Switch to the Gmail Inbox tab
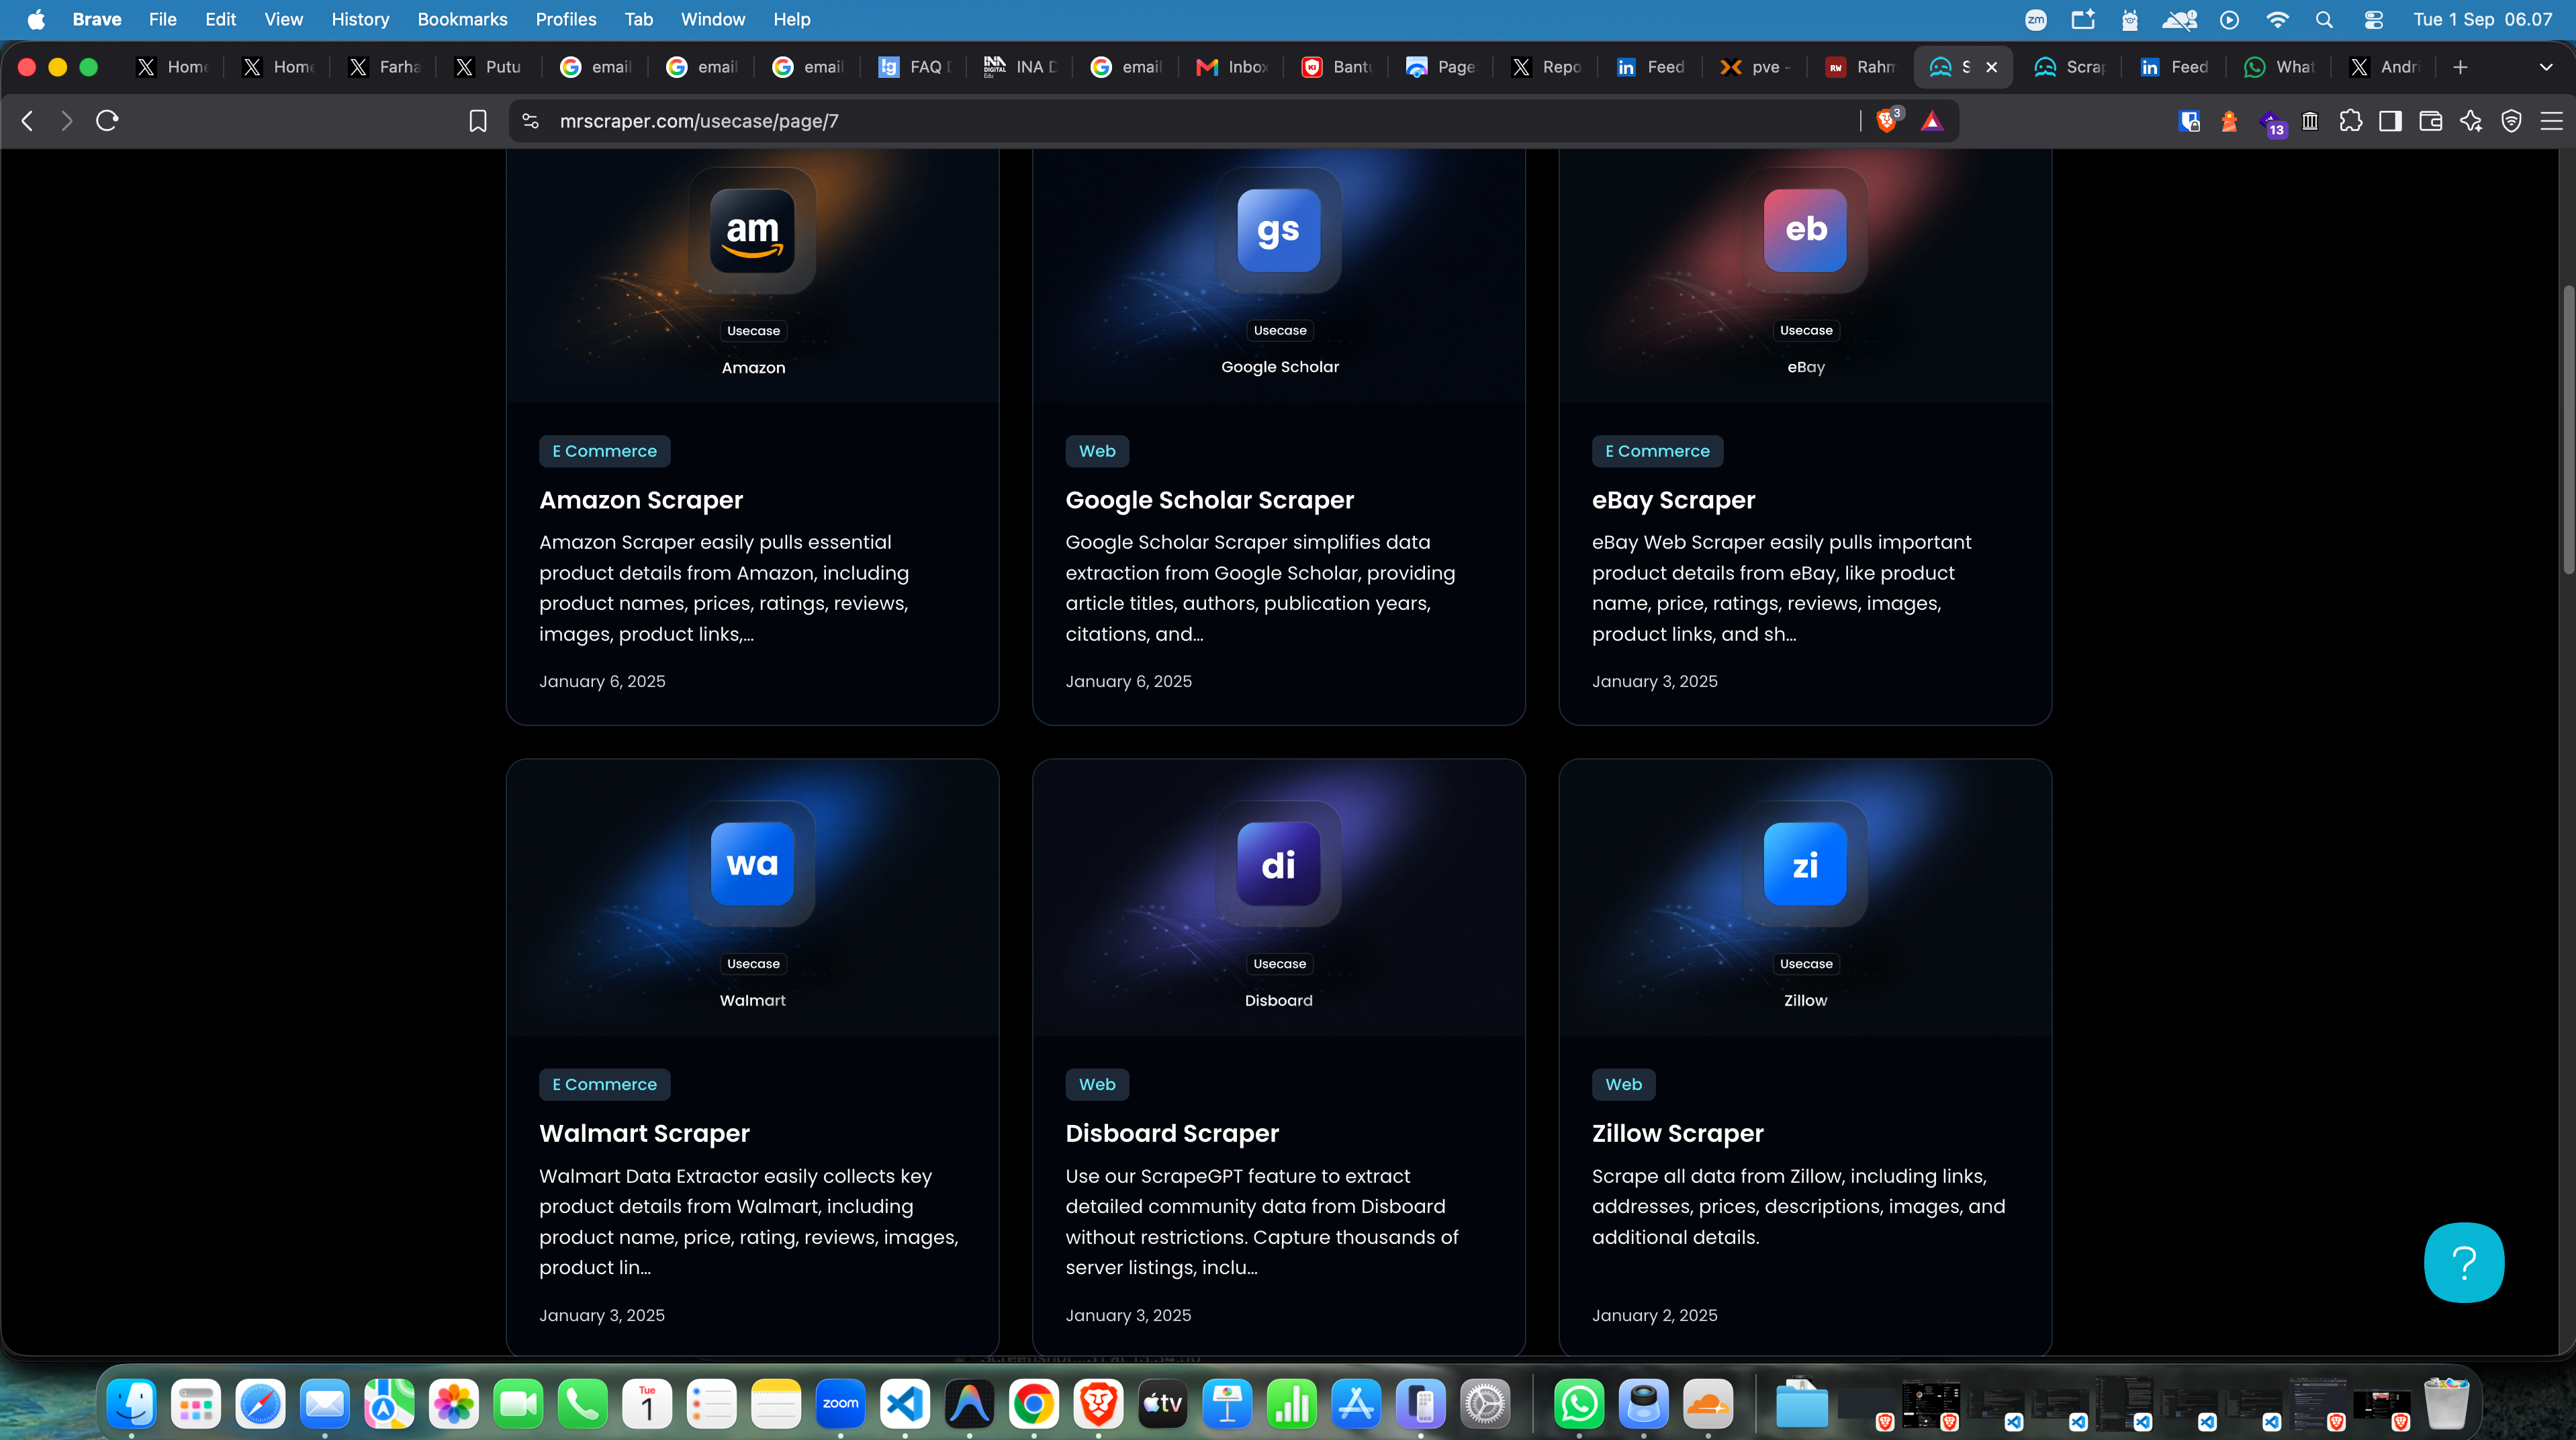Screen dimensions: 2576x1440 tap(1233, 67)
